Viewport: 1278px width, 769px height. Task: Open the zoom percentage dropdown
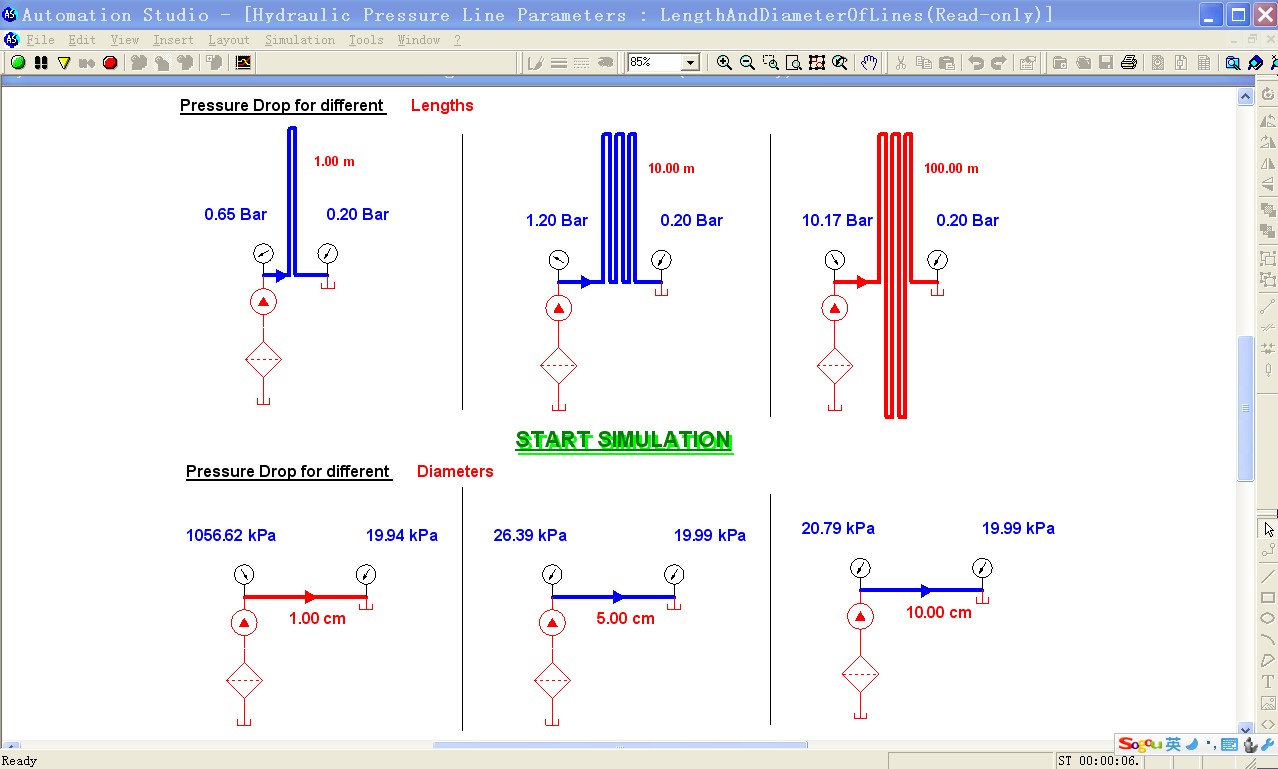coord(690,62)
